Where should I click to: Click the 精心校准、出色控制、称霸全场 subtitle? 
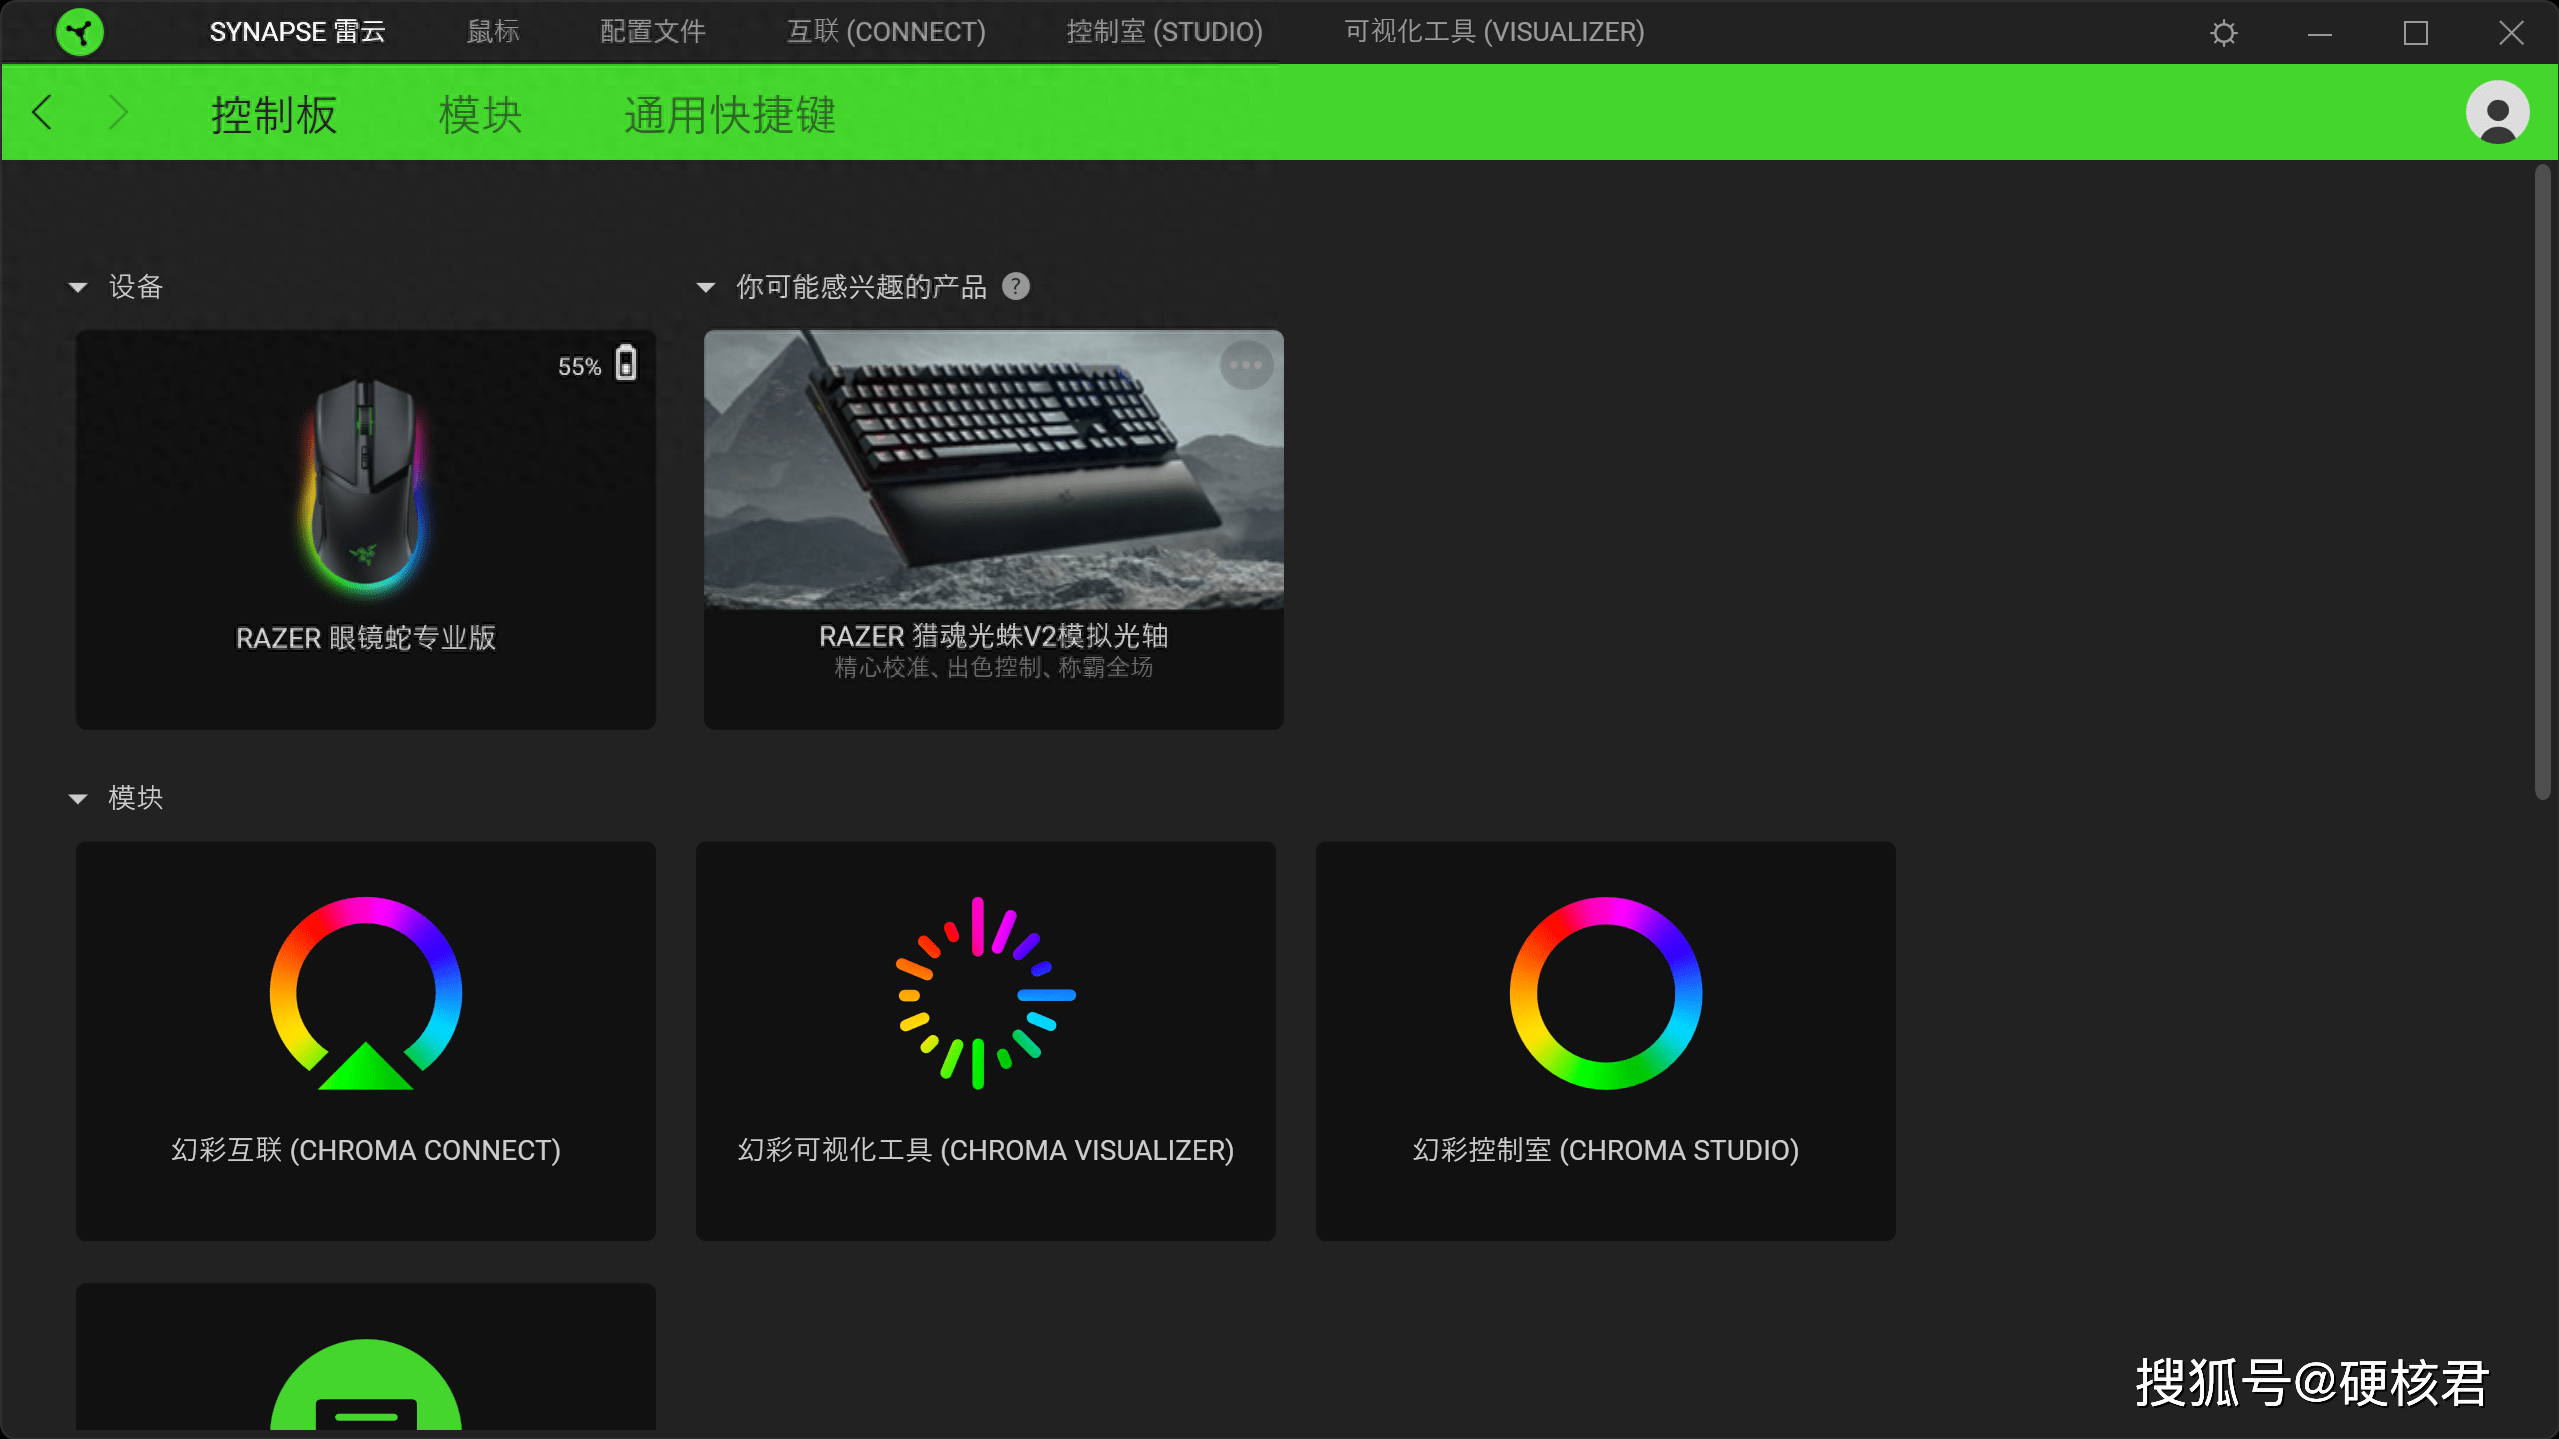tap(993, 668)
